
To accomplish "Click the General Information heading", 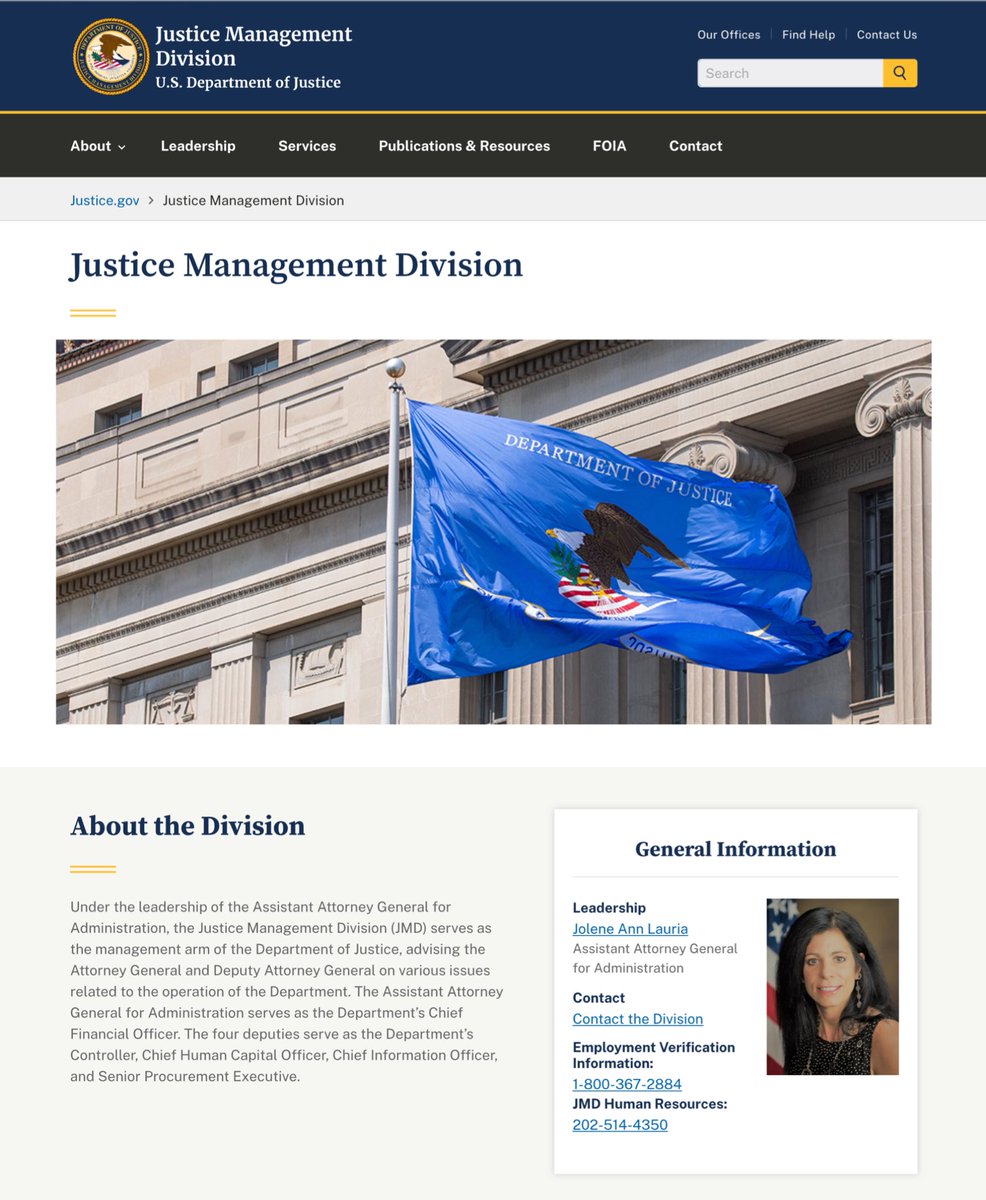I will [x=735, y=849].
